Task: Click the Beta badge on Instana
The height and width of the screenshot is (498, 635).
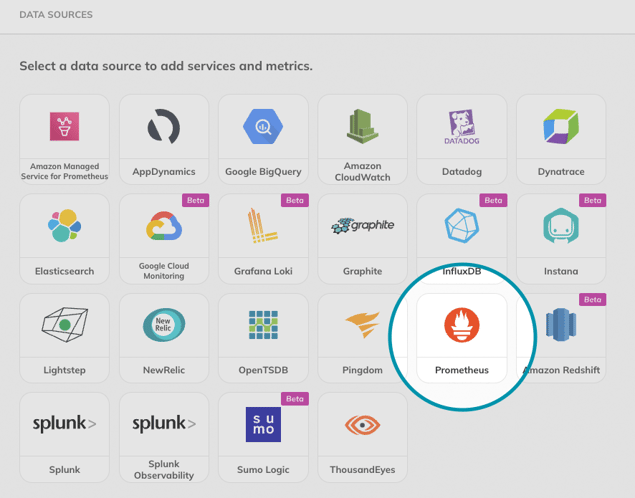Action: click(x=592, y=200)
